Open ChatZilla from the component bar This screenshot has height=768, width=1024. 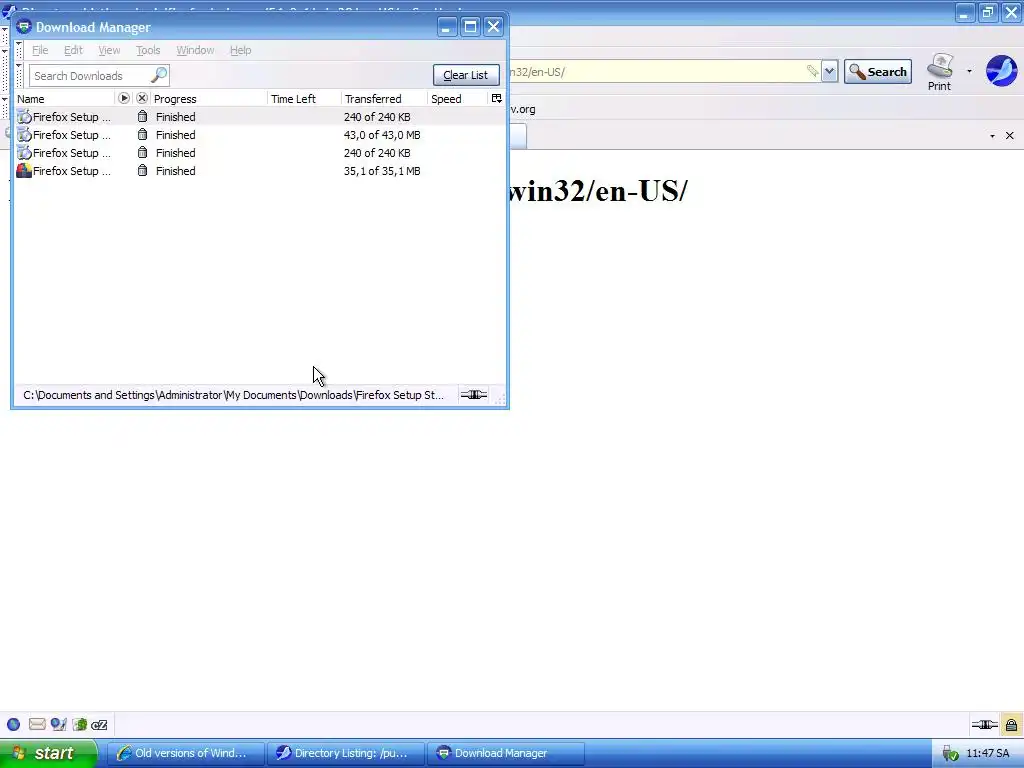99,724
